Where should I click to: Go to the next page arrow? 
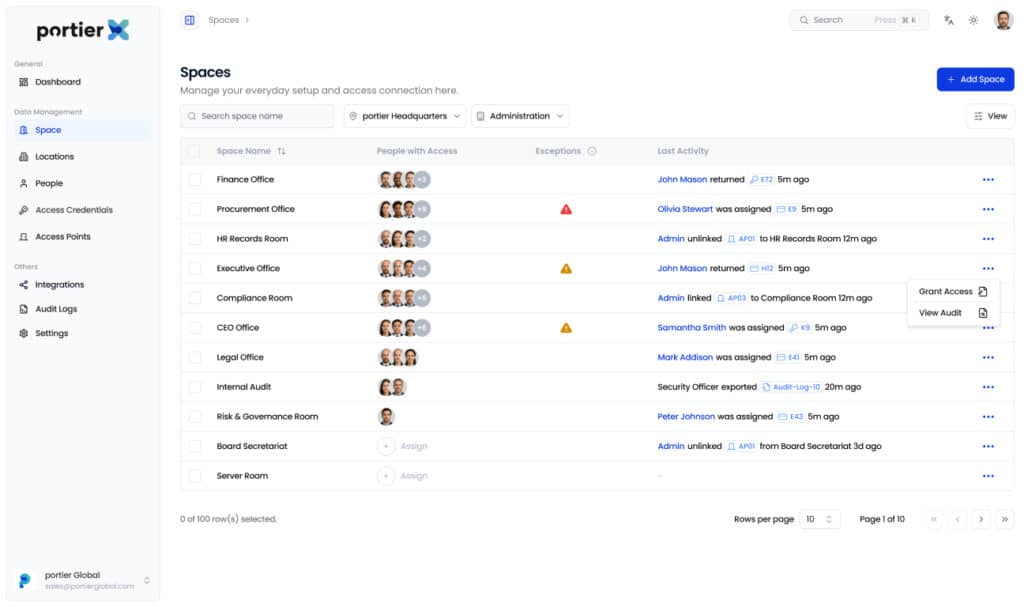coord(981,519)
